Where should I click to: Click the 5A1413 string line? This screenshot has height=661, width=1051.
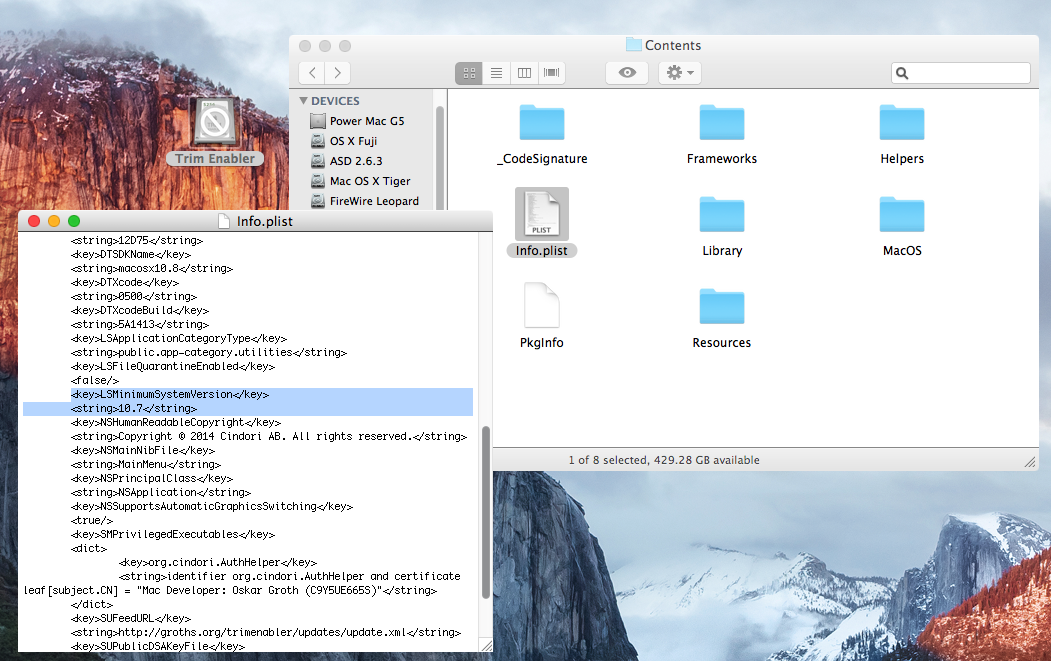click(x=139, y=324)
